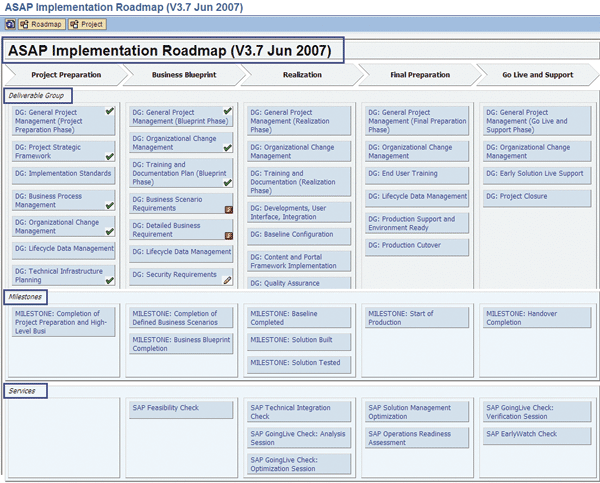Screen dimensions: 600x483
Task: Click checkmark on Training and Documentation Plan (Blueprint Phase)
Action: pos(228,182)
